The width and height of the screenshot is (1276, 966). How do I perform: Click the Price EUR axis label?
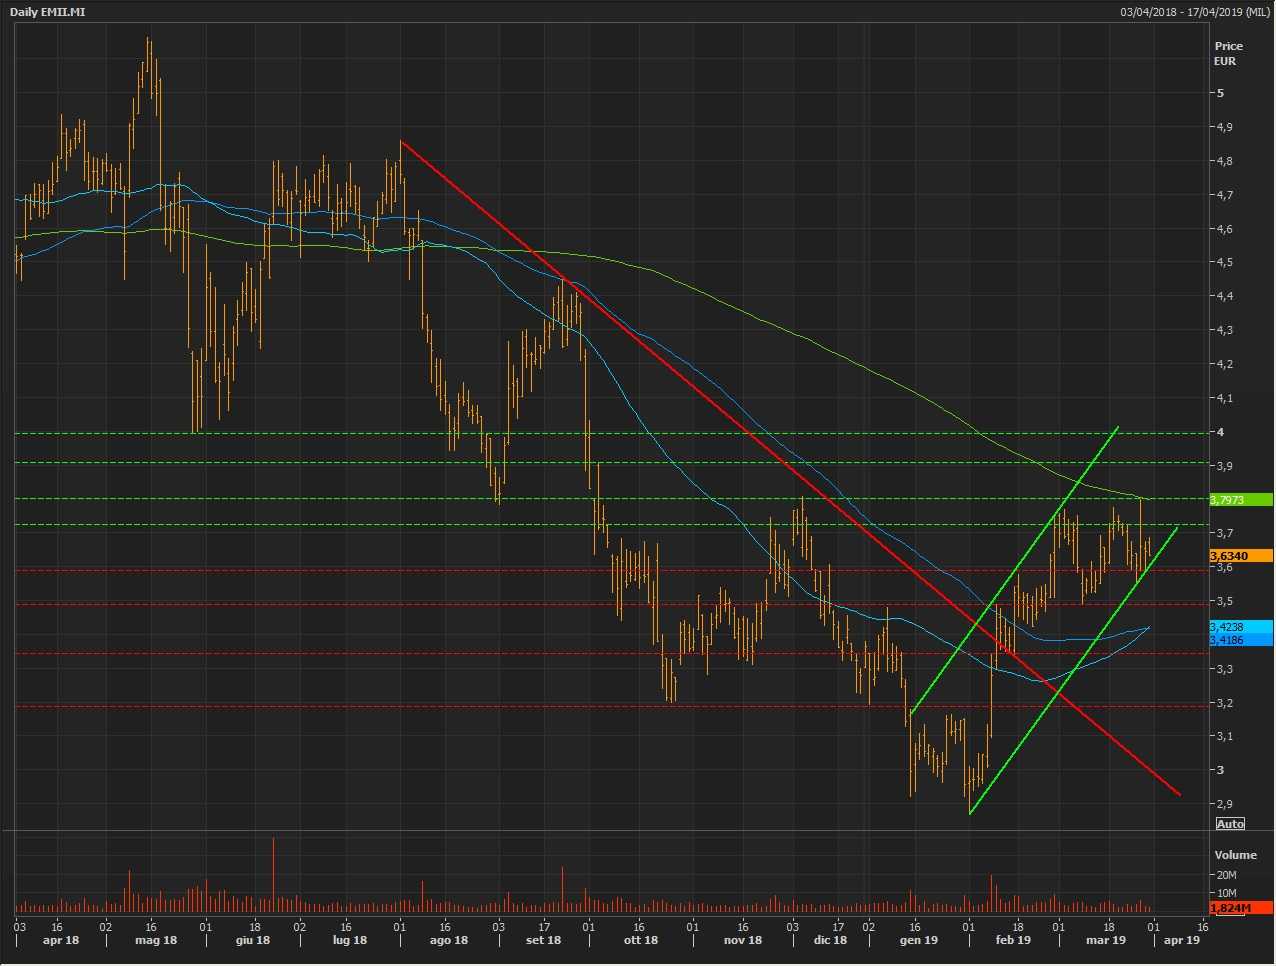coord(1228,53)
